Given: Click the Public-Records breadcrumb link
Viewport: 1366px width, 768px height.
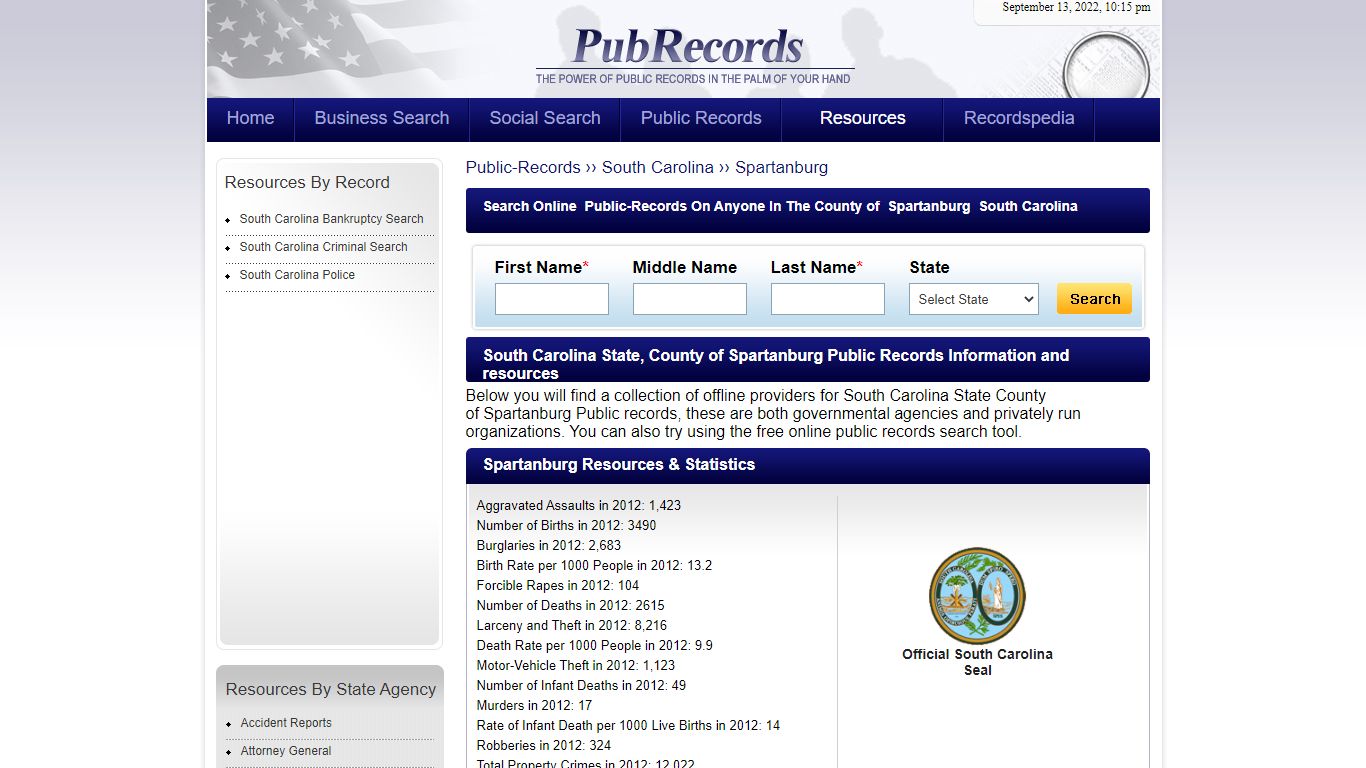Looking at the screenshot, I should click(x=523, y=167).
